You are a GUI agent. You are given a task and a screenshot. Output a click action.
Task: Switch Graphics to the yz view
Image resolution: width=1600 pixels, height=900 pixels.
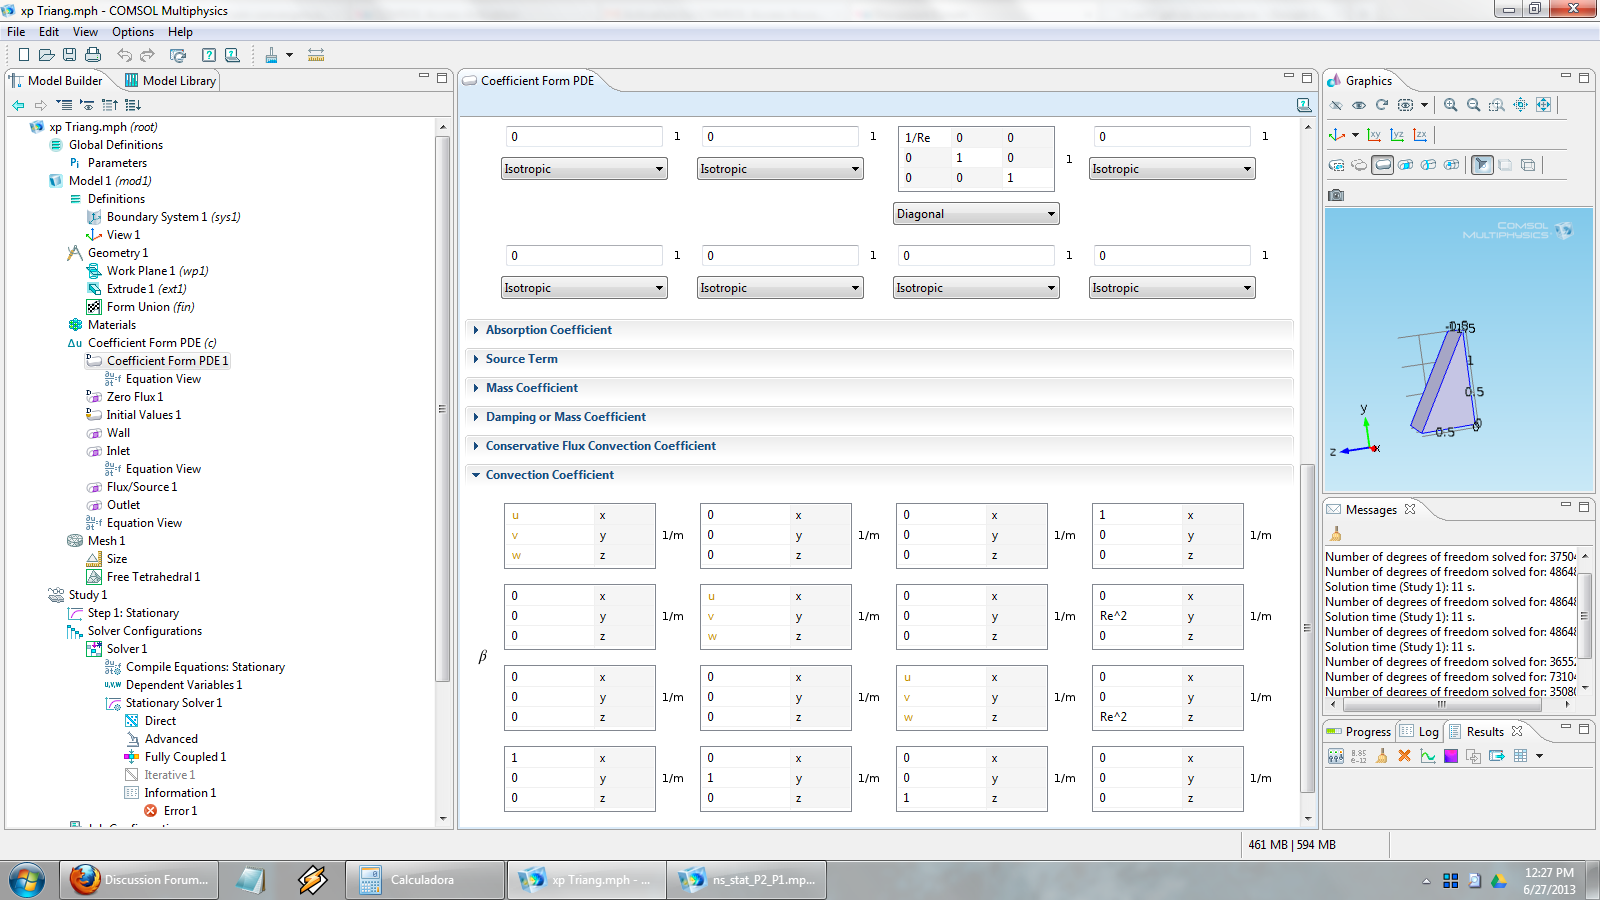[1397, 135]
